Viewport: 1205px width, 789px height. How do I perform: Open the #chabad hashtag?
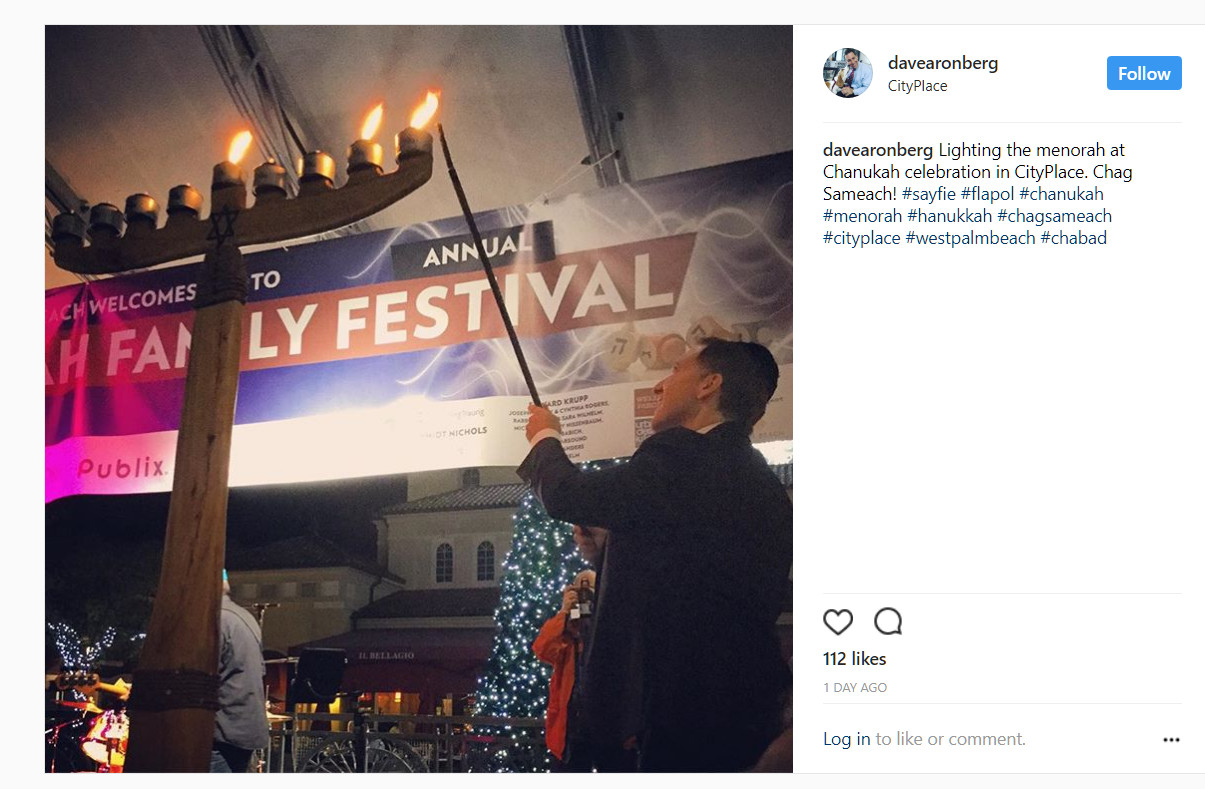[1073, 238]
